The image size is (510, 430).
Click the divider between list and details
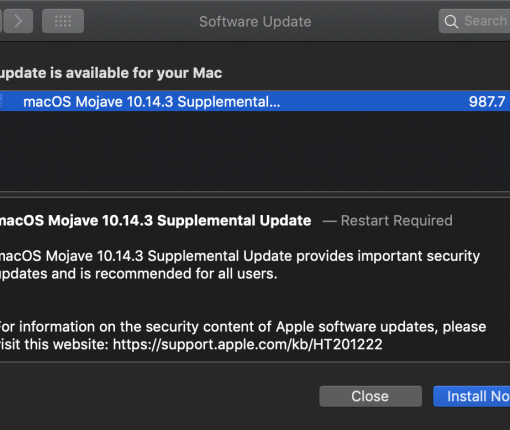click(255, 195)
